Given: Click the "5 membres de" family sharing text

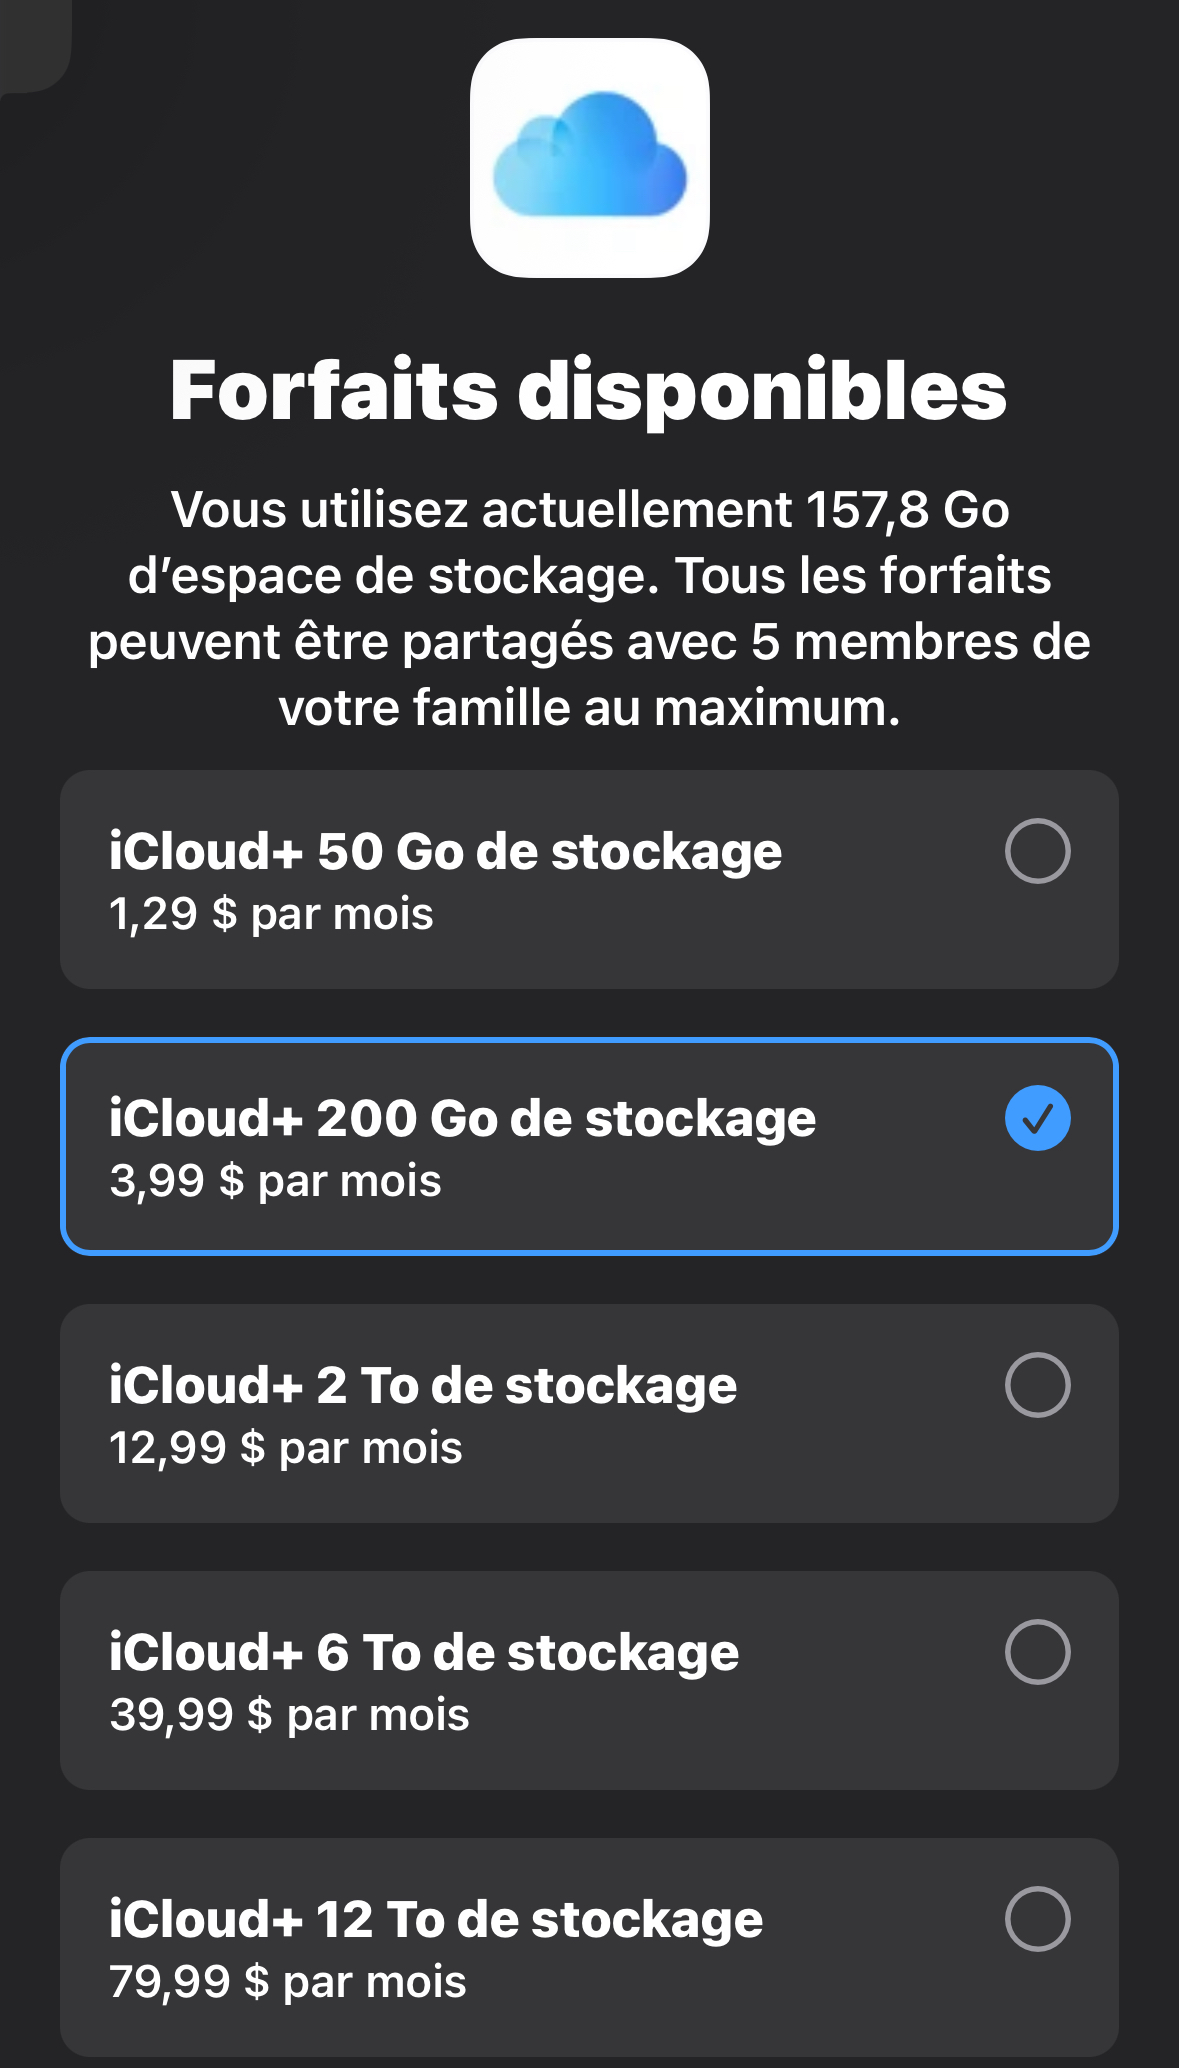Looking at the screenshot, I should [x=920, y=642].
